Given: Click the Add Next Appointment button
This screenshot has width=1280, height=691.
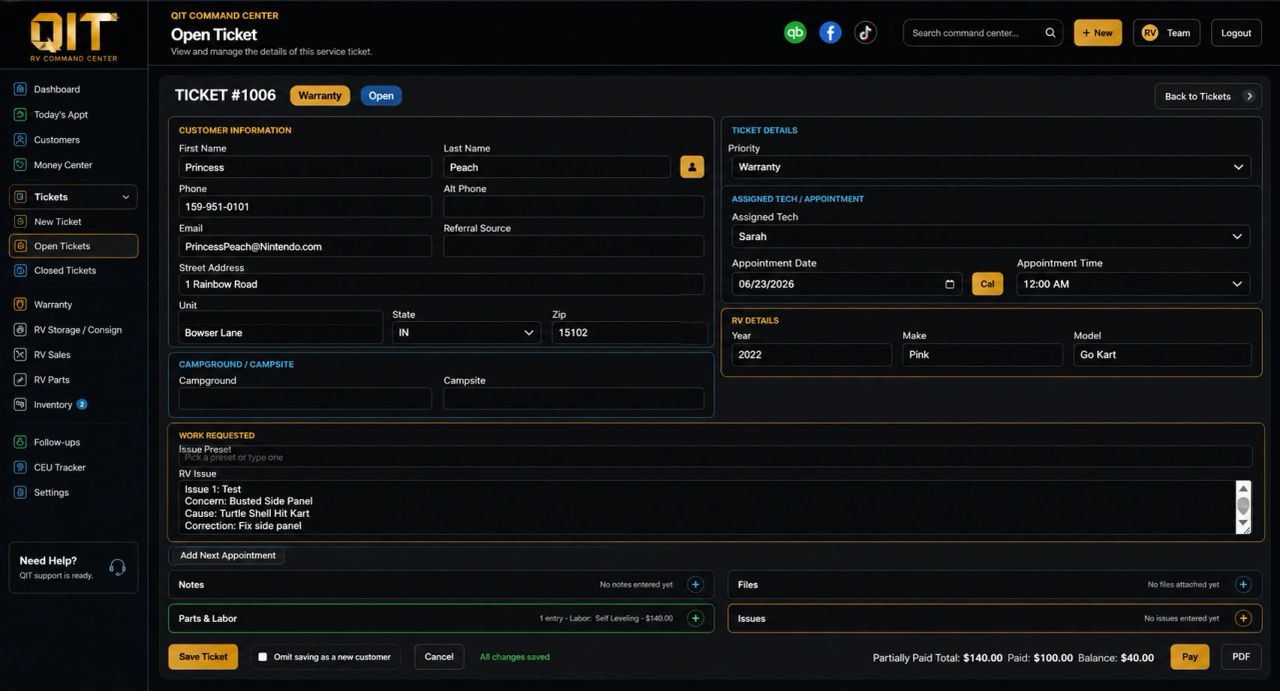Looking at the screenshot, I should tap(227, 555).
